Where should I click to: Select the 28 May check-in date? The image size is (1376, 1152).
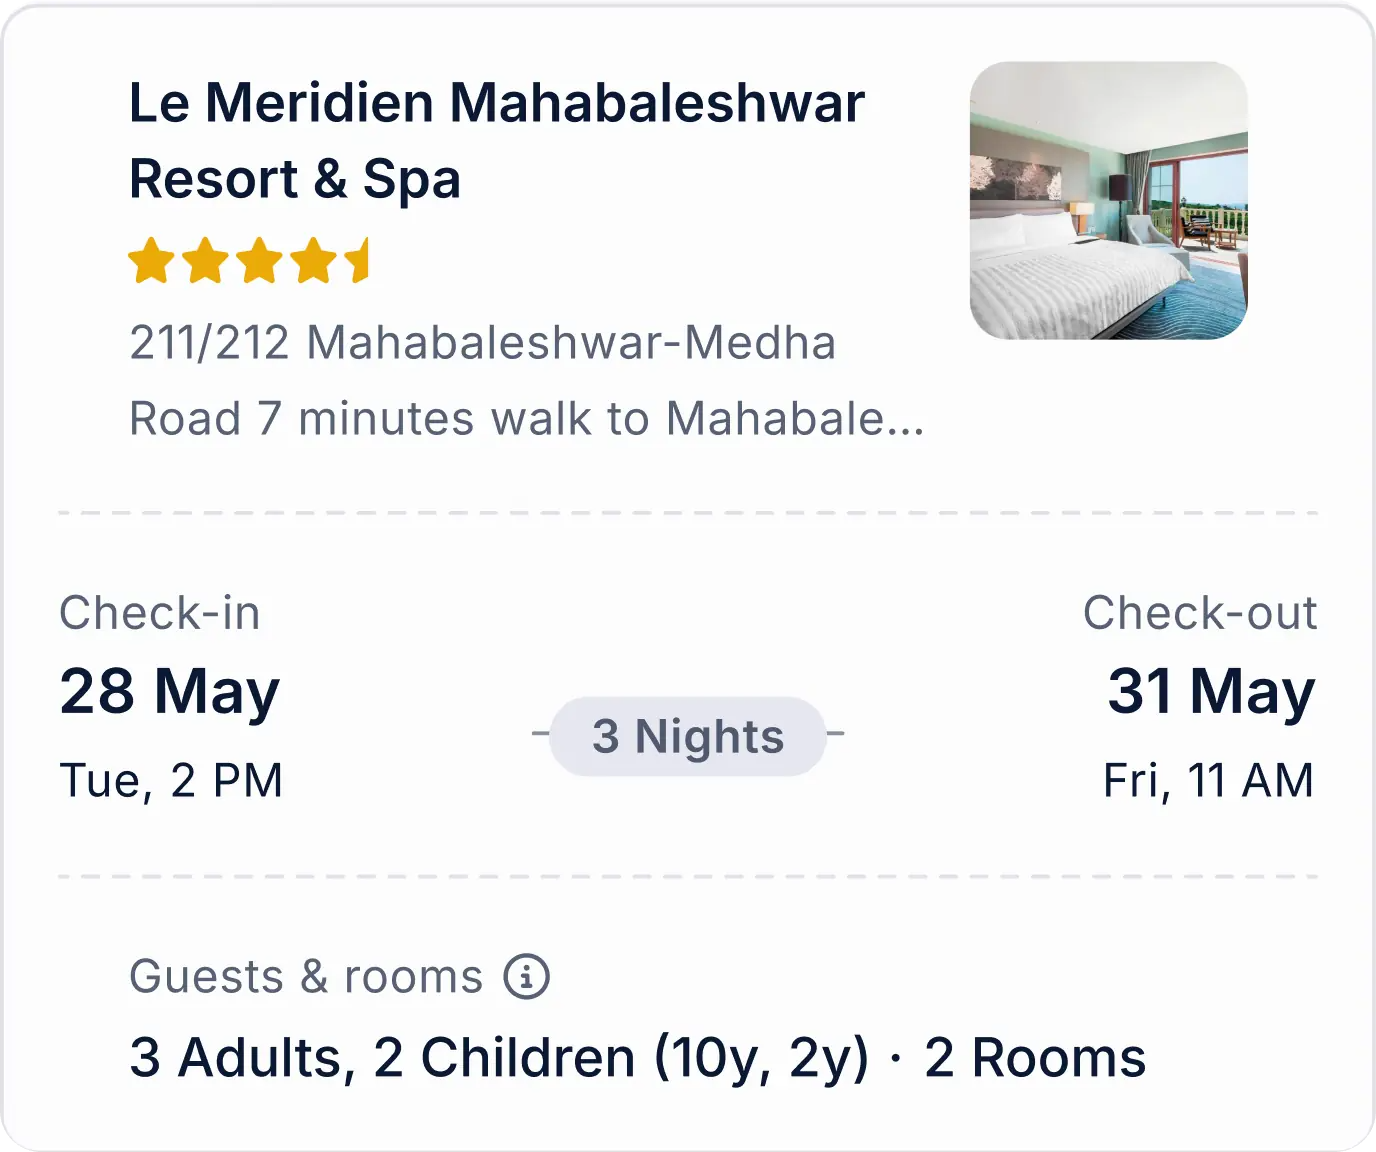click(x=170, y=691)
